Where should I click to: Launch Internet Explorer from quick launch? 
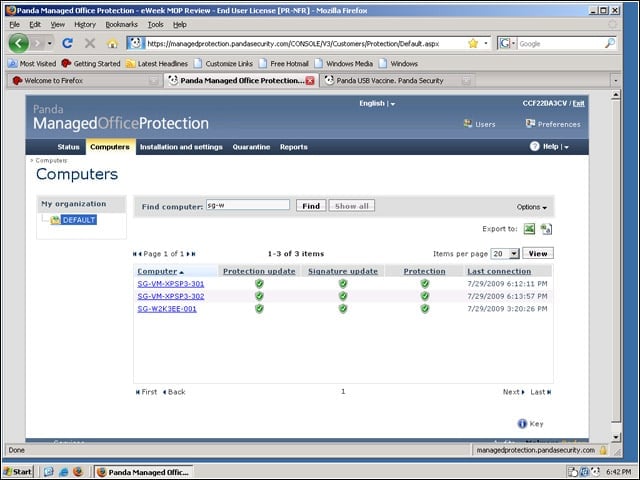(x=64, y=472)
